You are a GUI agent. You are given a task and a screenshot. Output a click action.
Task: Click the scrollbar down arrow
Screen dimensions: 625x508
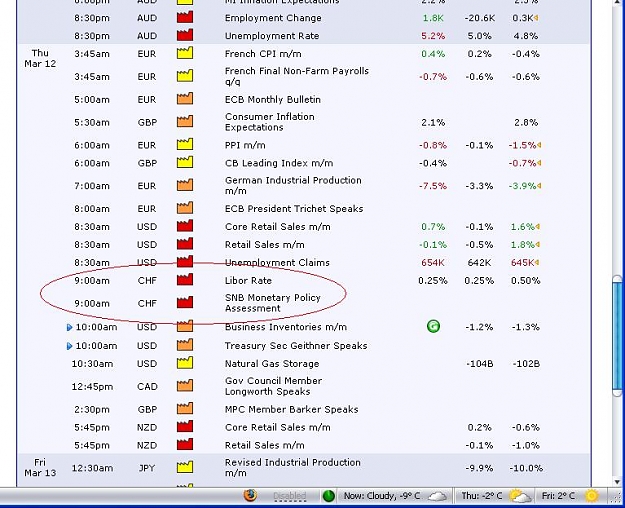coord(618,482)
